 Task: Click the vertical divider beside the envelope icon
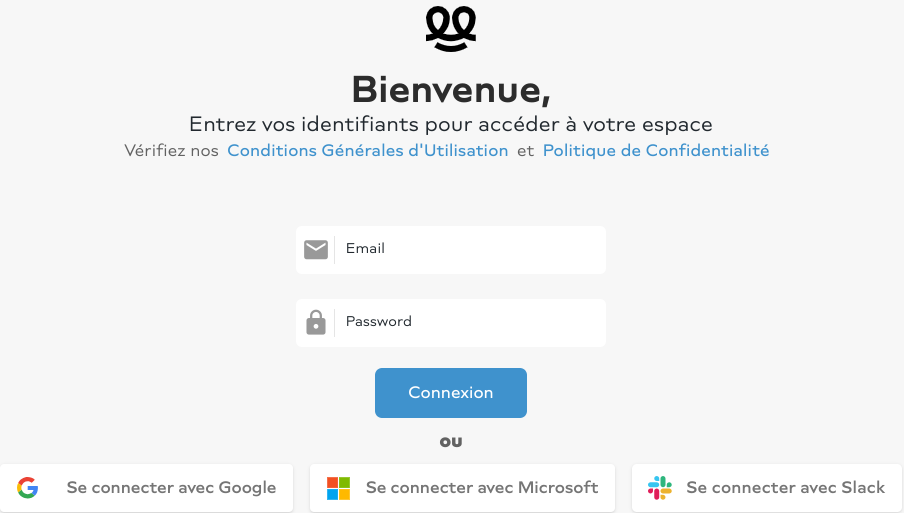[x=334, y=250]
